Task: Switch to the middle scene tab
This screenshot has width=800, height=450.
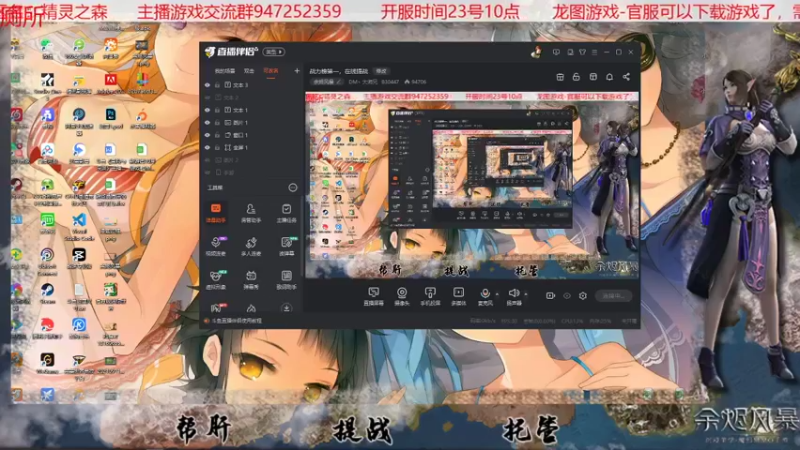Action: tap(249, 71)
